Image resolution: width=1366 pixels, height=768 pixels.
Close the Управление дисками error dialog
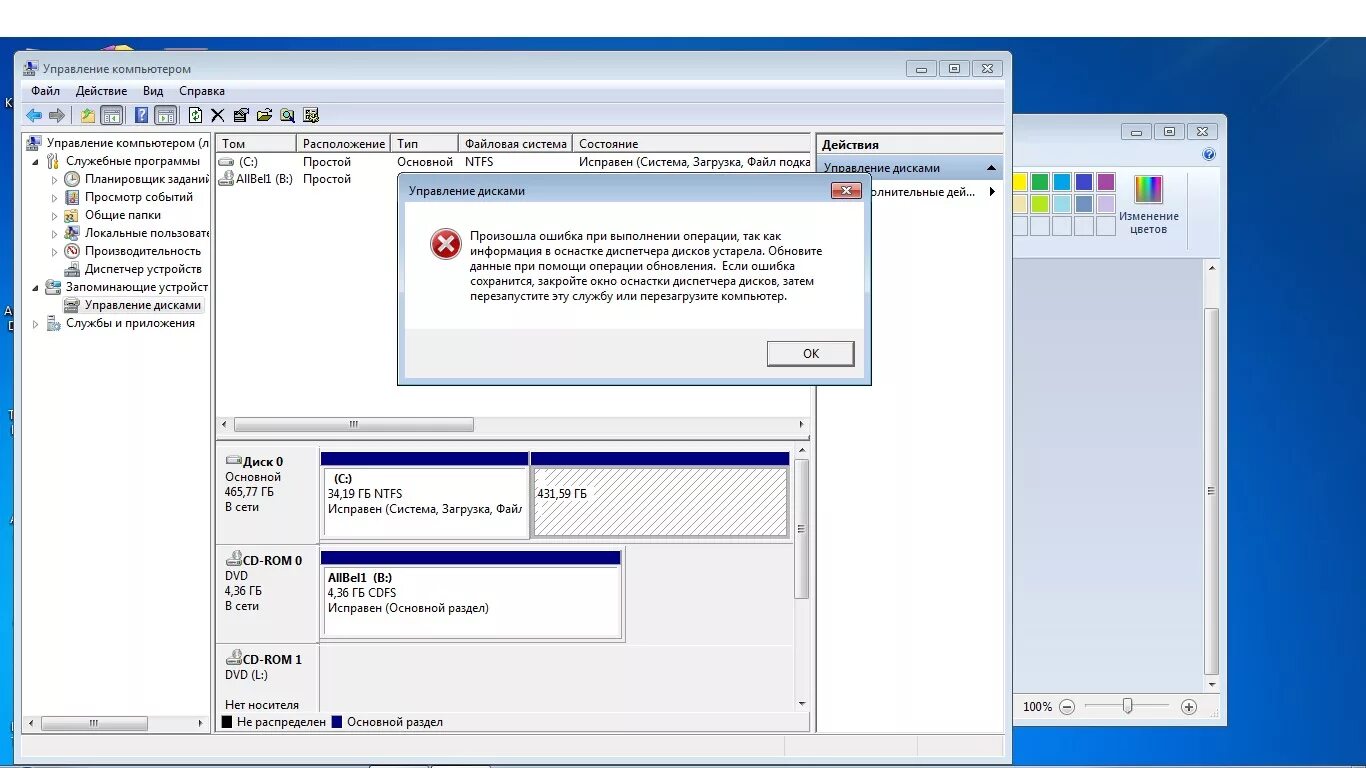[x=846, y=190]
